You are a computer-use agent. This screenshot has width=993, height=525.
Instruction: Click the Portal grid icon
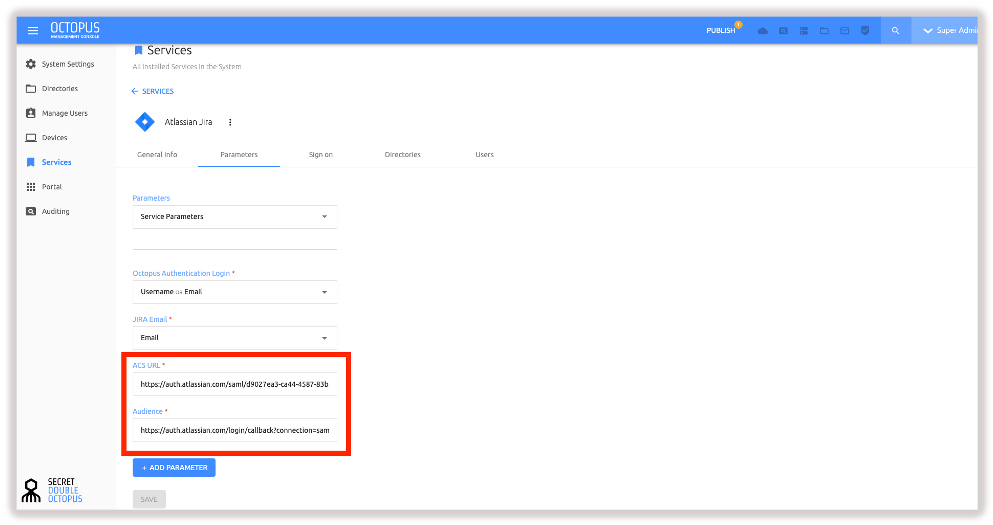pyautogui.click(x=30, y=187)
